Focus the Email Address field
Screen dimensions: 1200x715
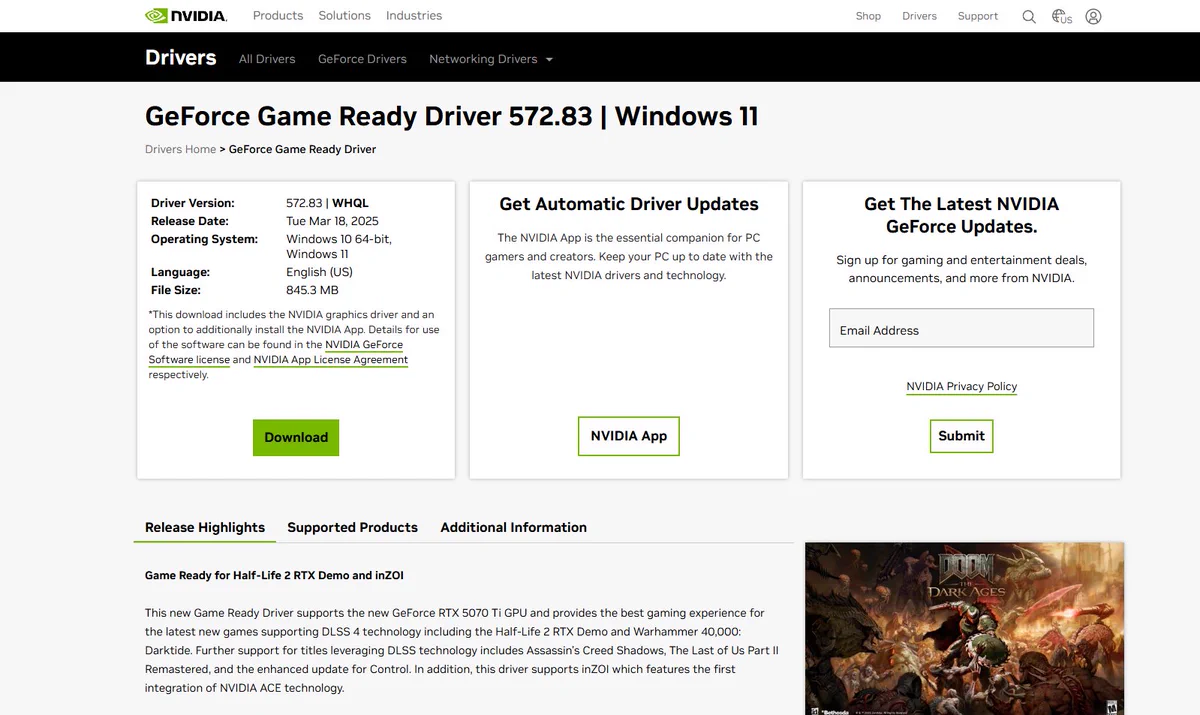pyautogui.click(x=961, y=328)
